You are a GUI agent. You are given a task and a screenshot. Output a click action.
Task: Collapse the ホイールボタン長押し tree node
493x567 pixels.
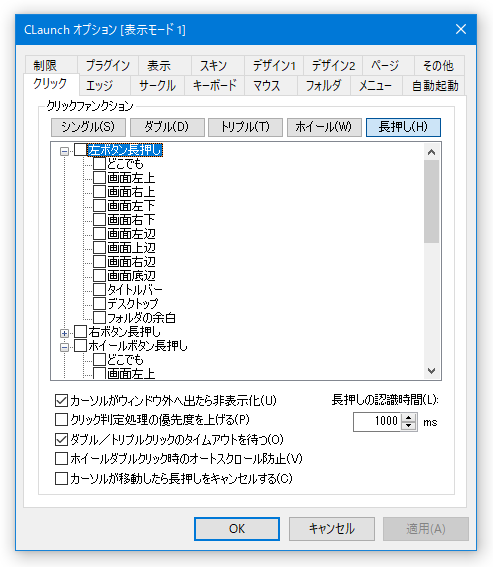coord(64,347)
